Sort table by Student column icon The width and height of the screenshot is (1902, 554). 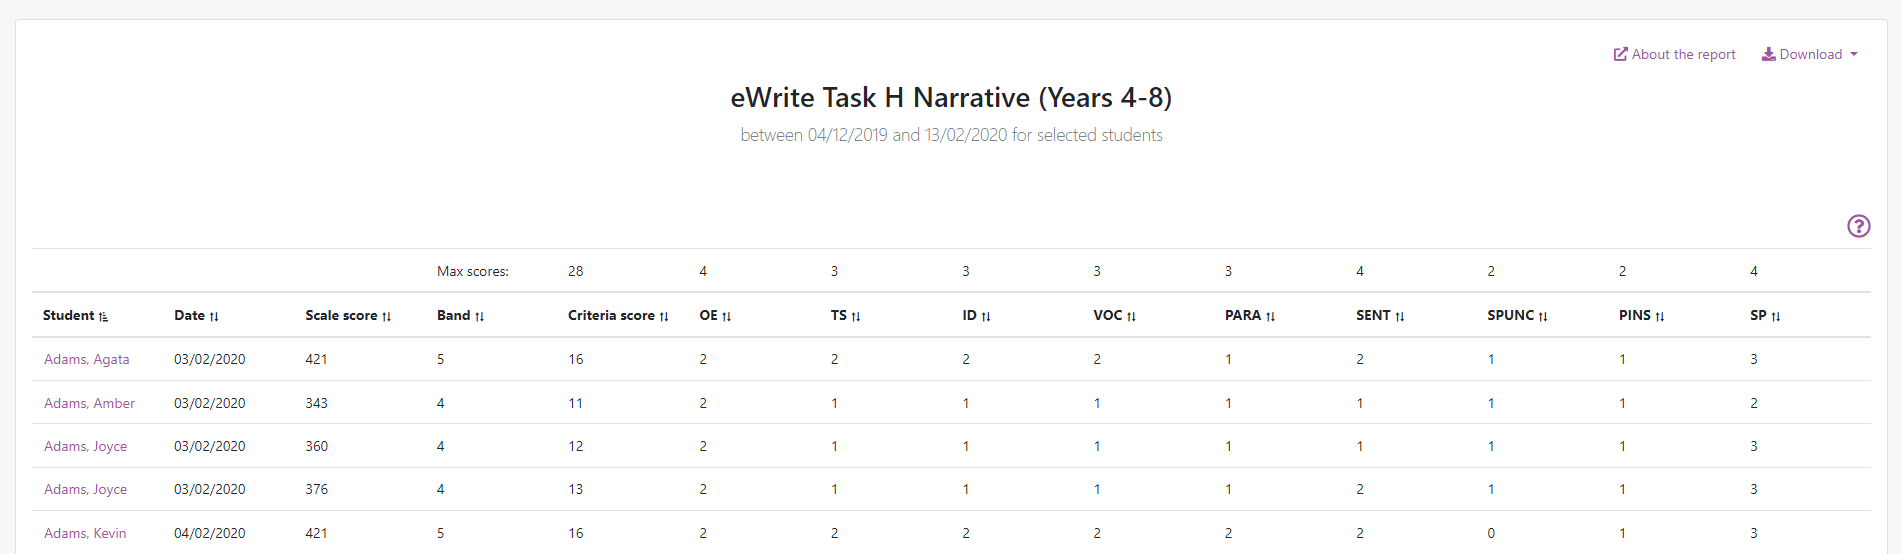pos(103,317)
